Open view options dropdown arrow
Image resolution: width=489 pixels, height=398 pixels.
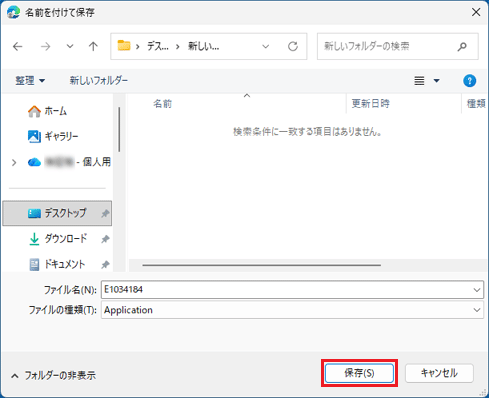tap(436, 81)
